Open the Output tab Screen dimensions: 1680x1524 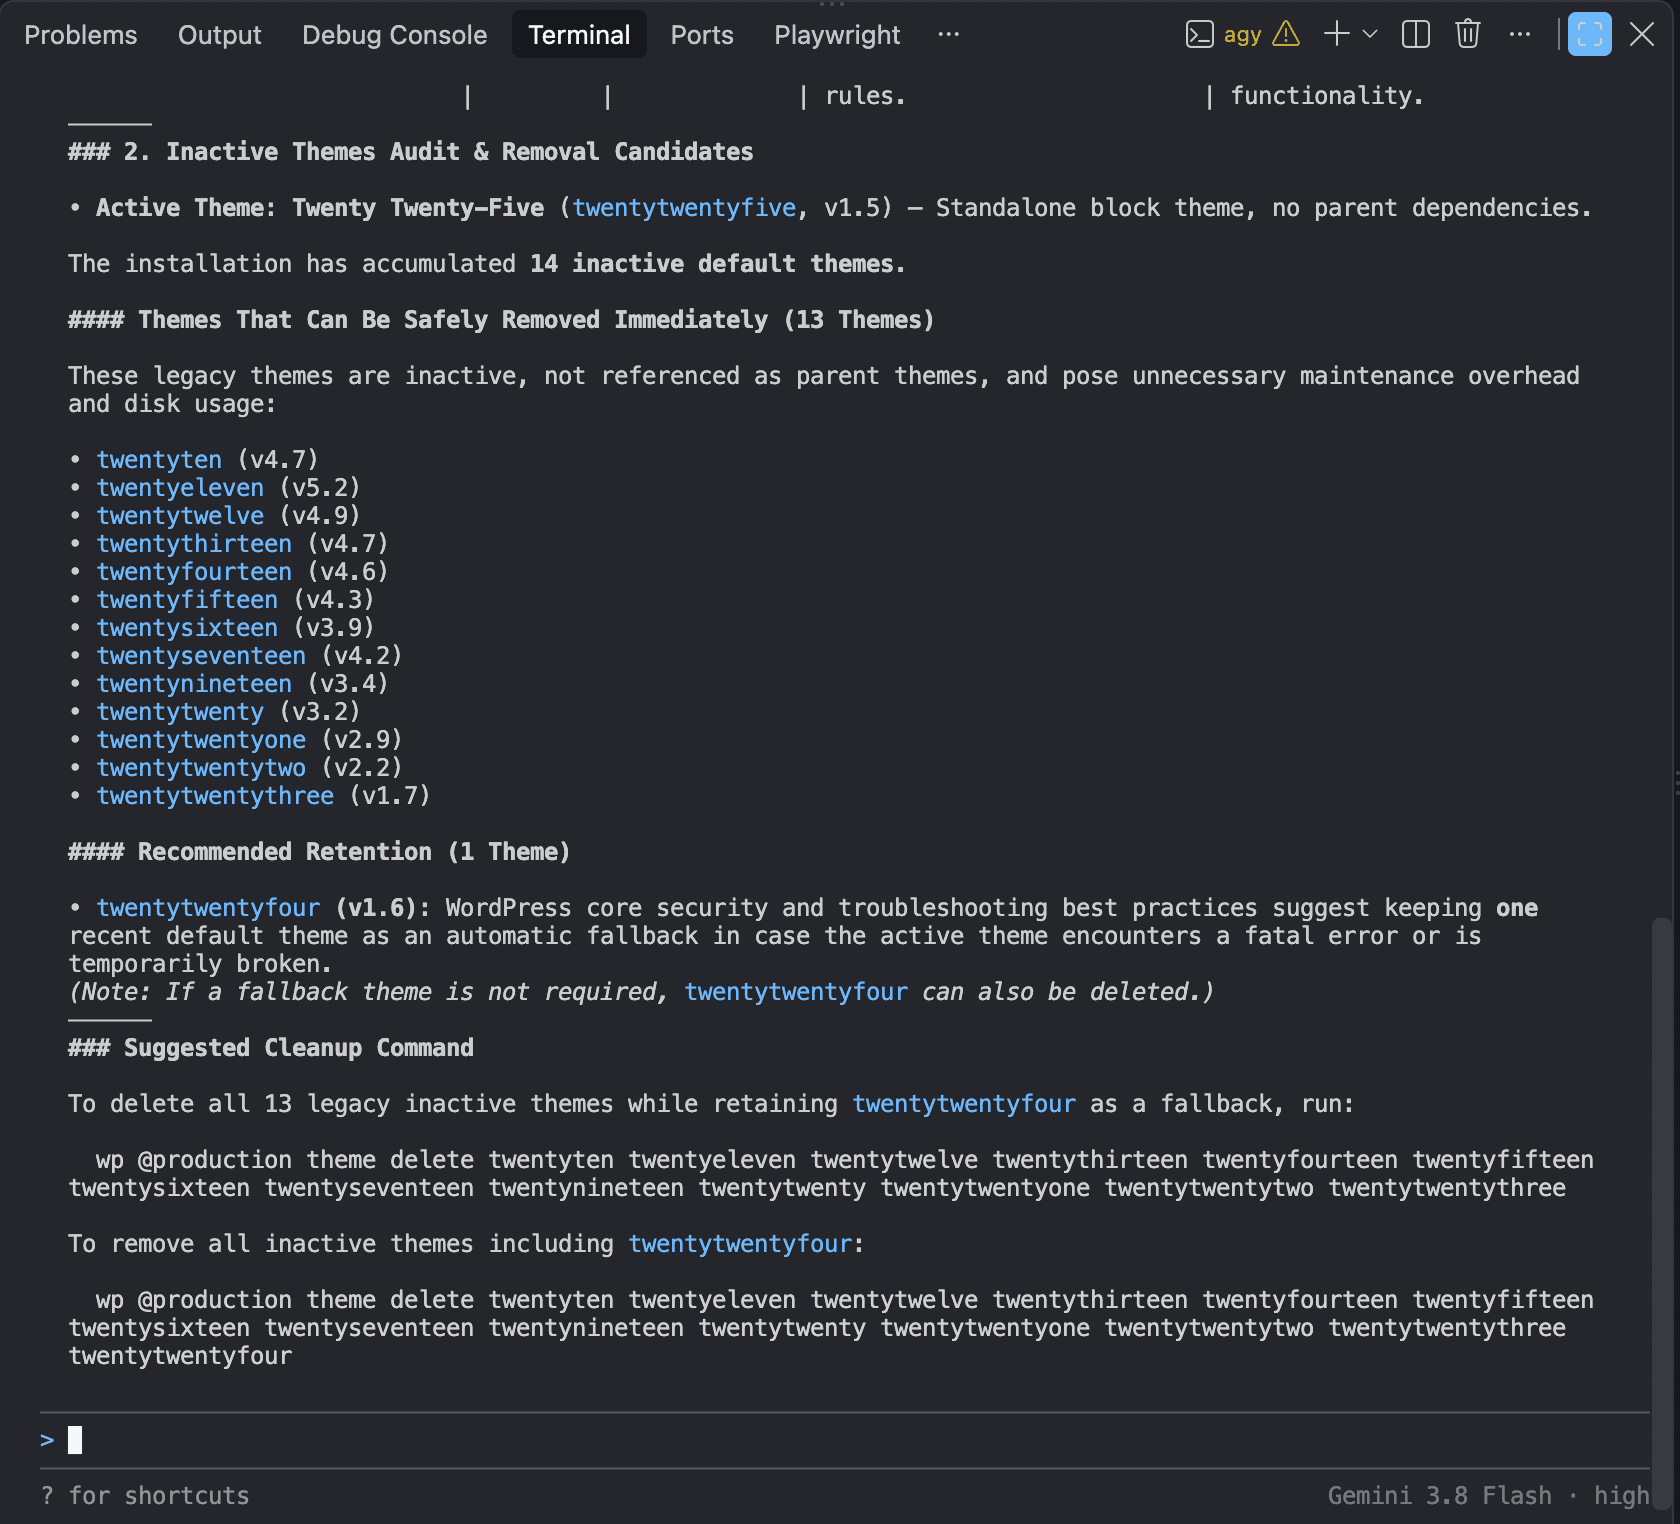[x=219, y=35]
